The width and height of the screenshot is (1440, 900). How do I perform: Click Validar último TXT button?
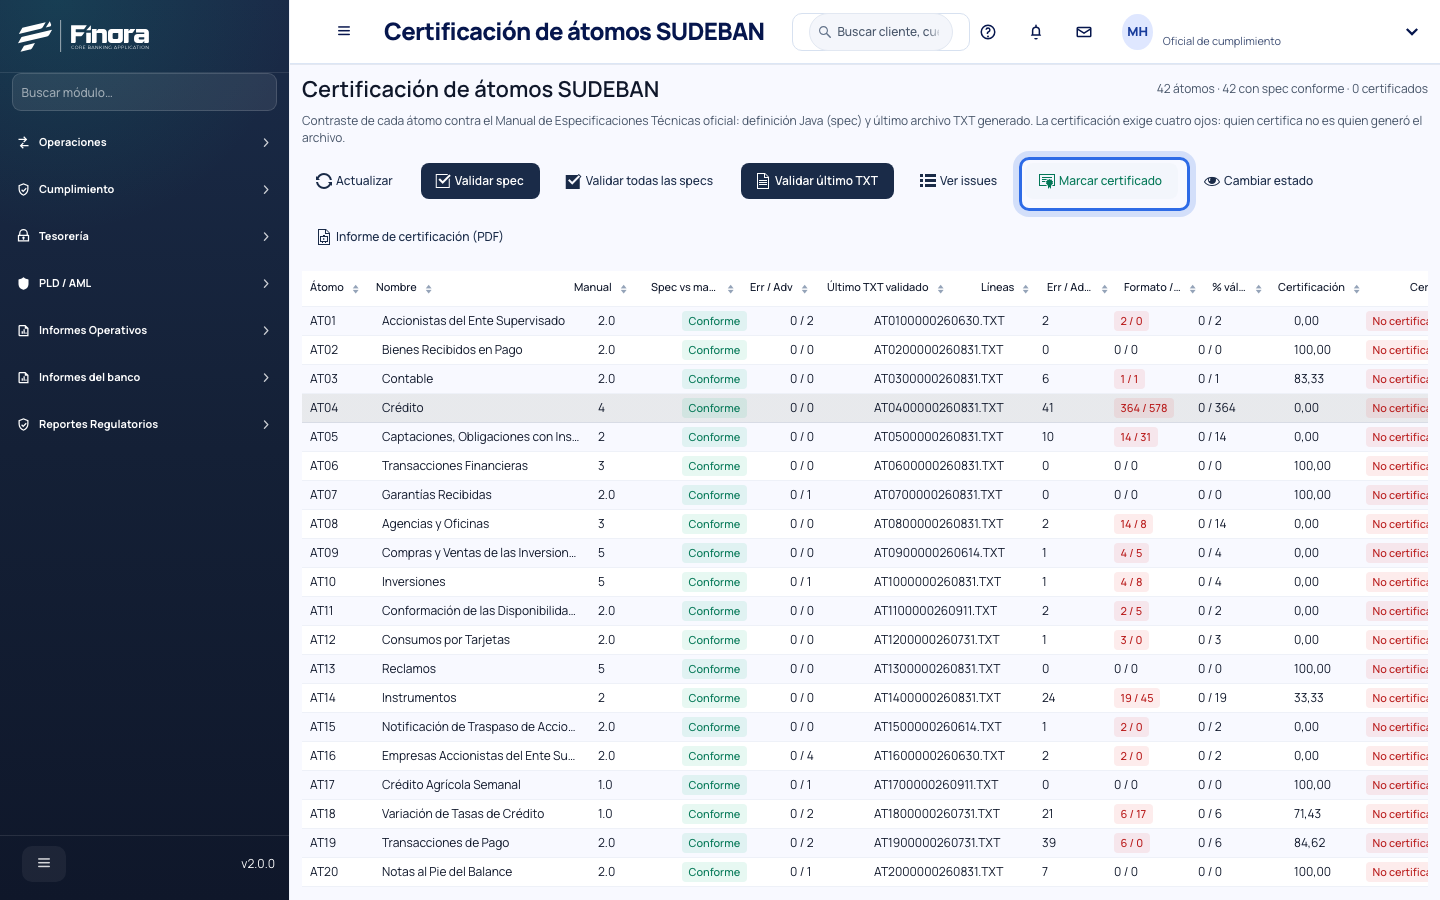(x=817, y=181)
